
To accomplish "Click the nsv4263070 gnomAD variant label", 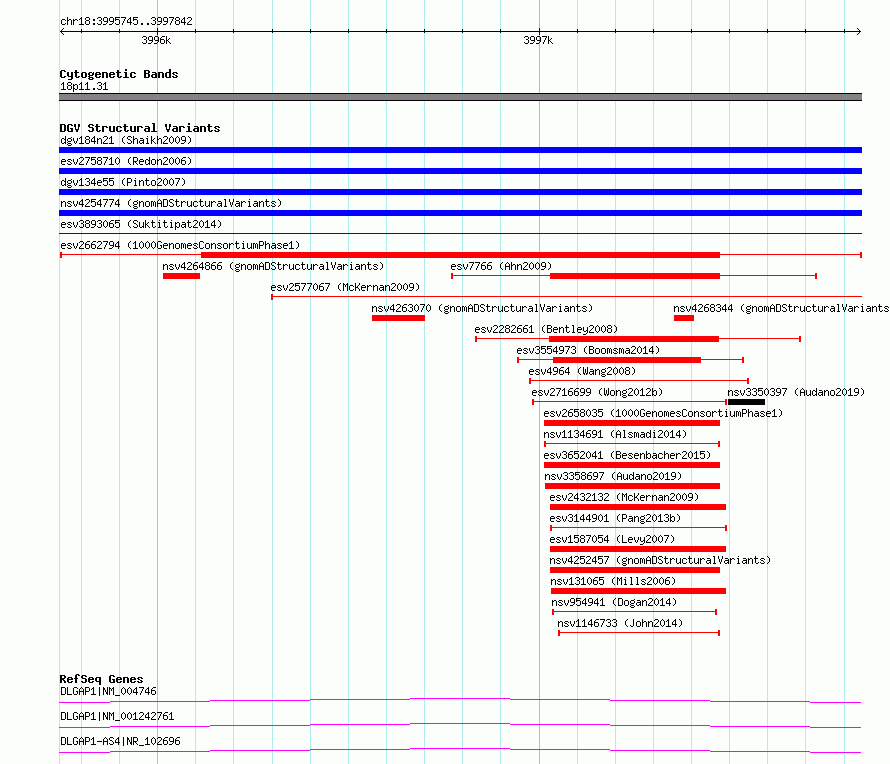I will click(x=482, y=308).
